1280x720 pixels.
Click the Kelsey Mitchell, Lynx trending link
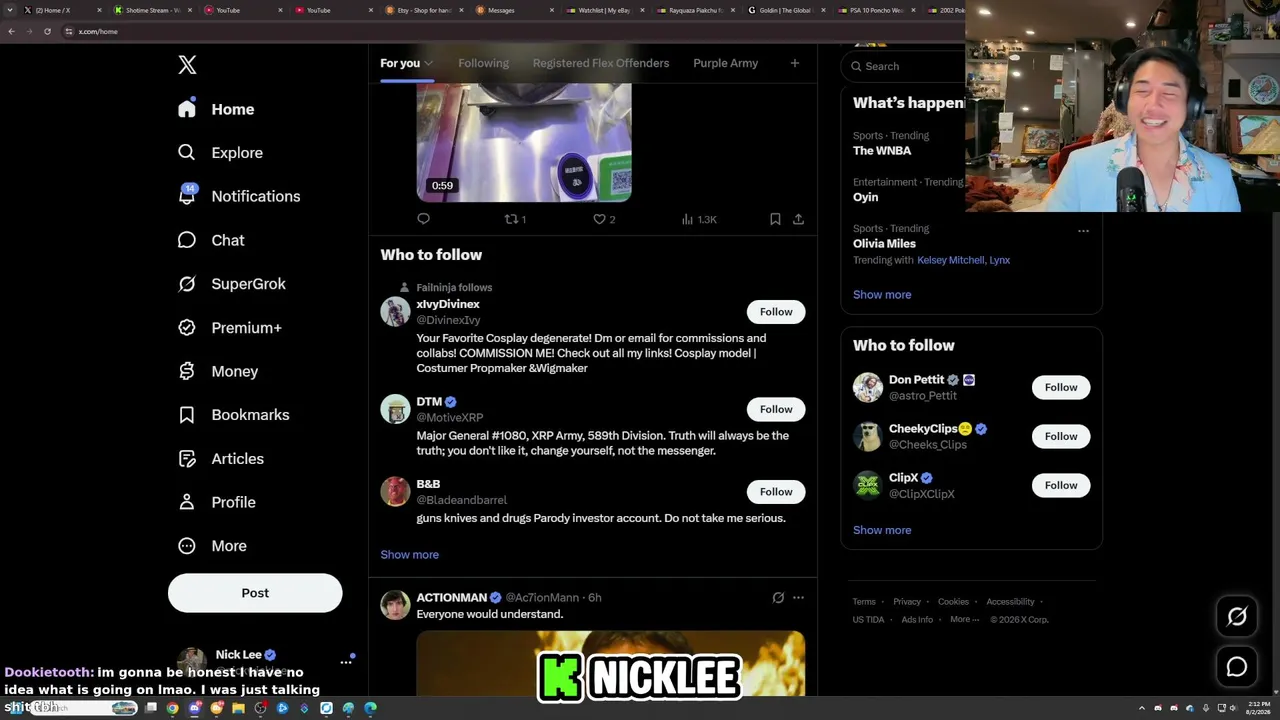[x=963, y=260]
